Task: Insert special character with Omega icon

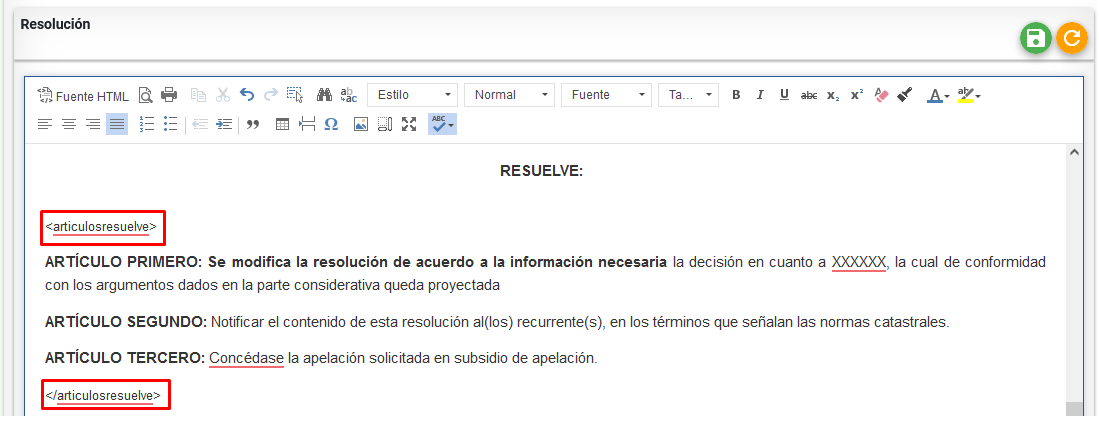Action: pos(330,124)
